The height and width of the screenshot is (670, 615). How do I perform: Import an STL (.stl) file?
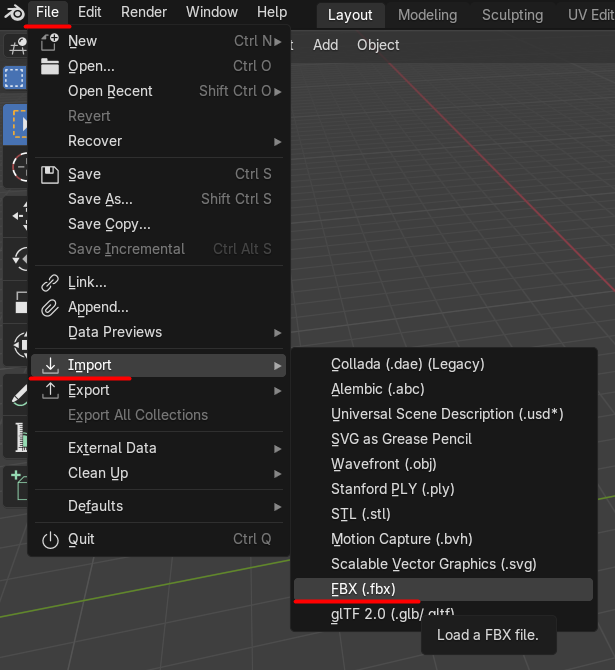[x=443, y=514]
